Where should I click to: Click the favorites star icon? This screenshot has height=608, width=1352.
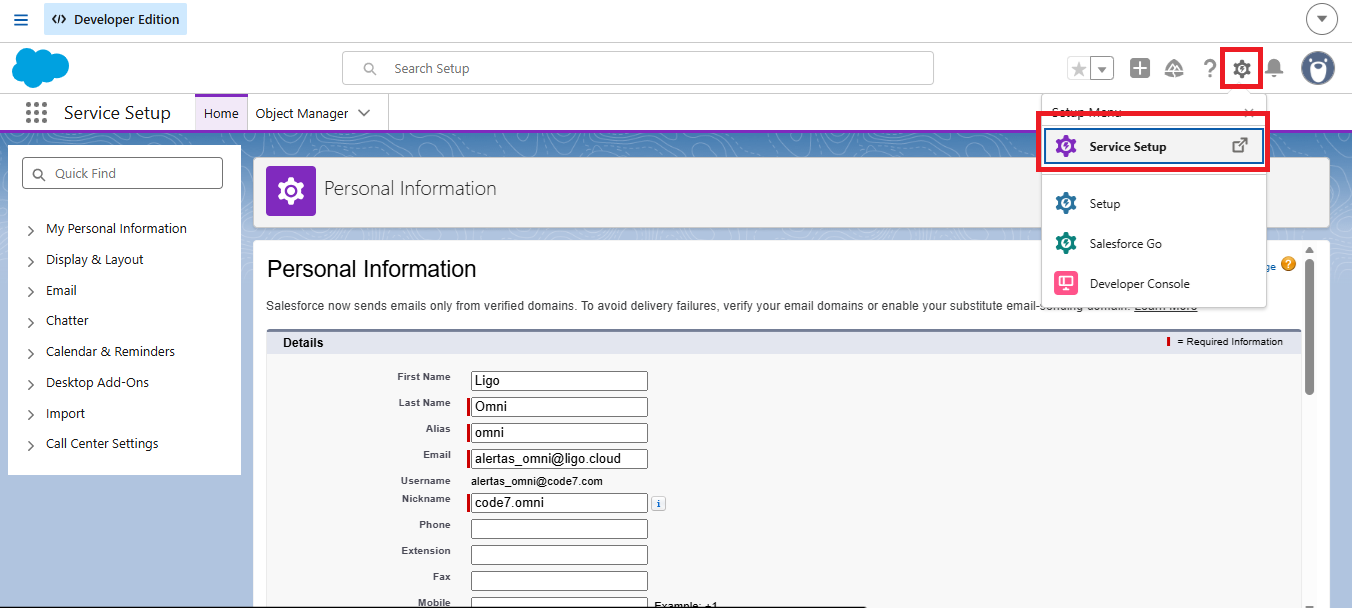click(1078, 68)
